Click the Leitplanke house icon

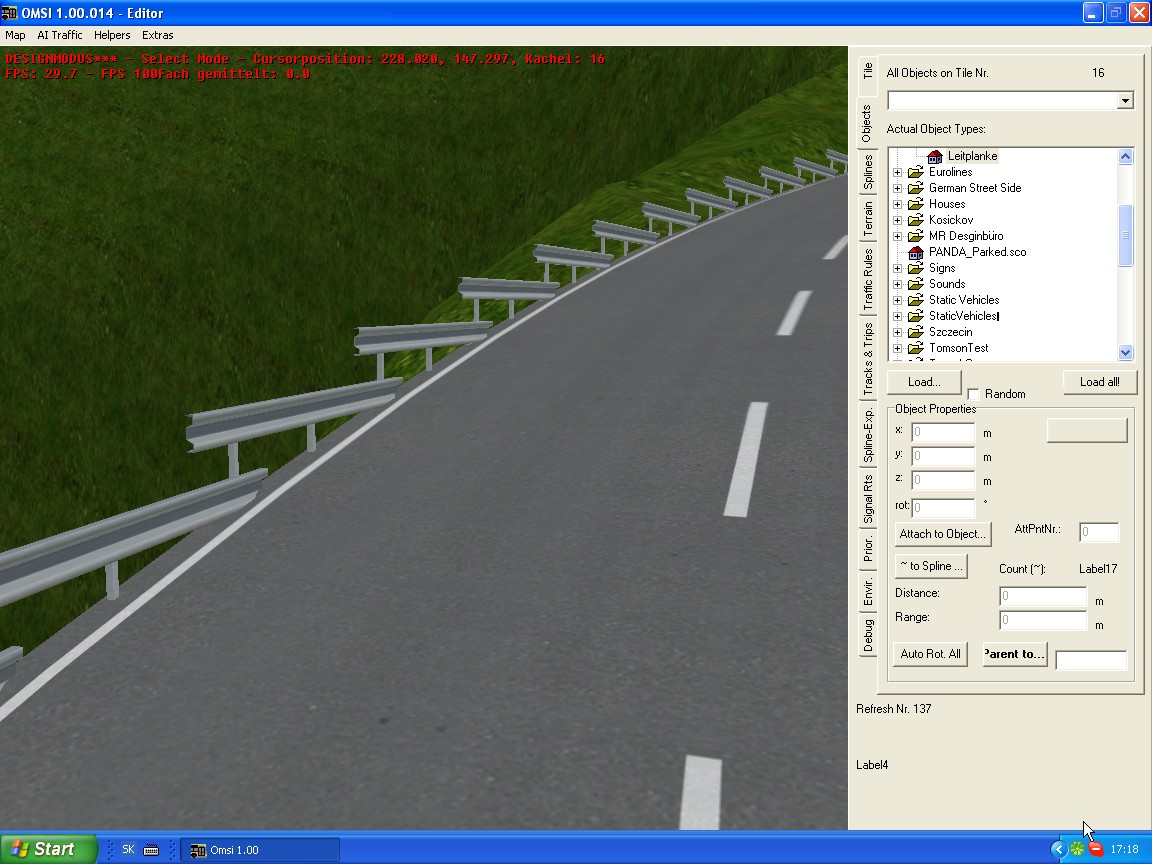click(935, 157)
